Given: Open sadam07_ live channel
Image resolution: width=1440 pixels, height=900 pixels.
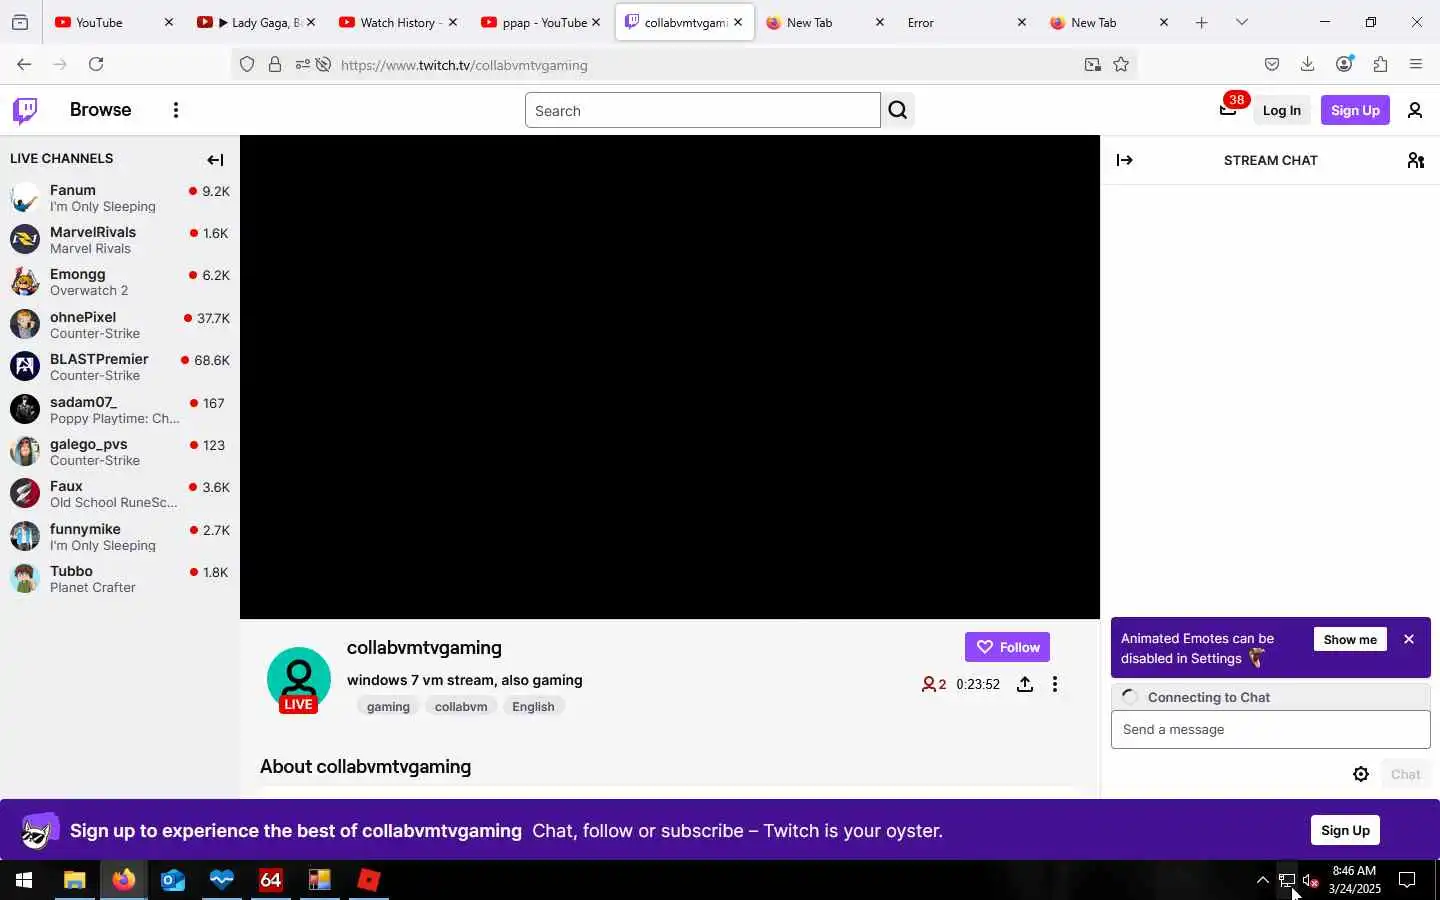Looking at the screenshot, I should coord(120,410).
